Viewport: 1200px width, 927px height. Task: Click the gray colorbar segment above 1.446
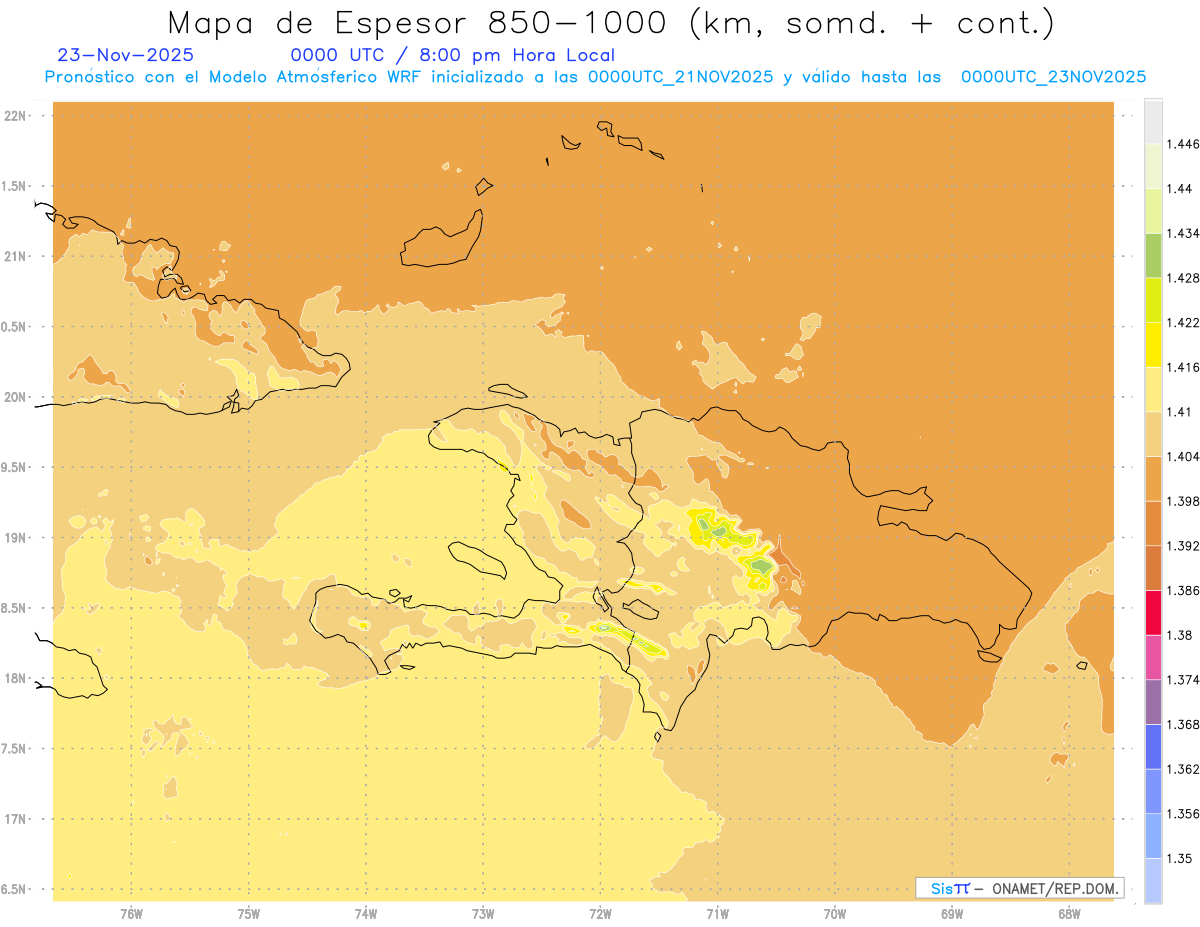[1153, 121]
